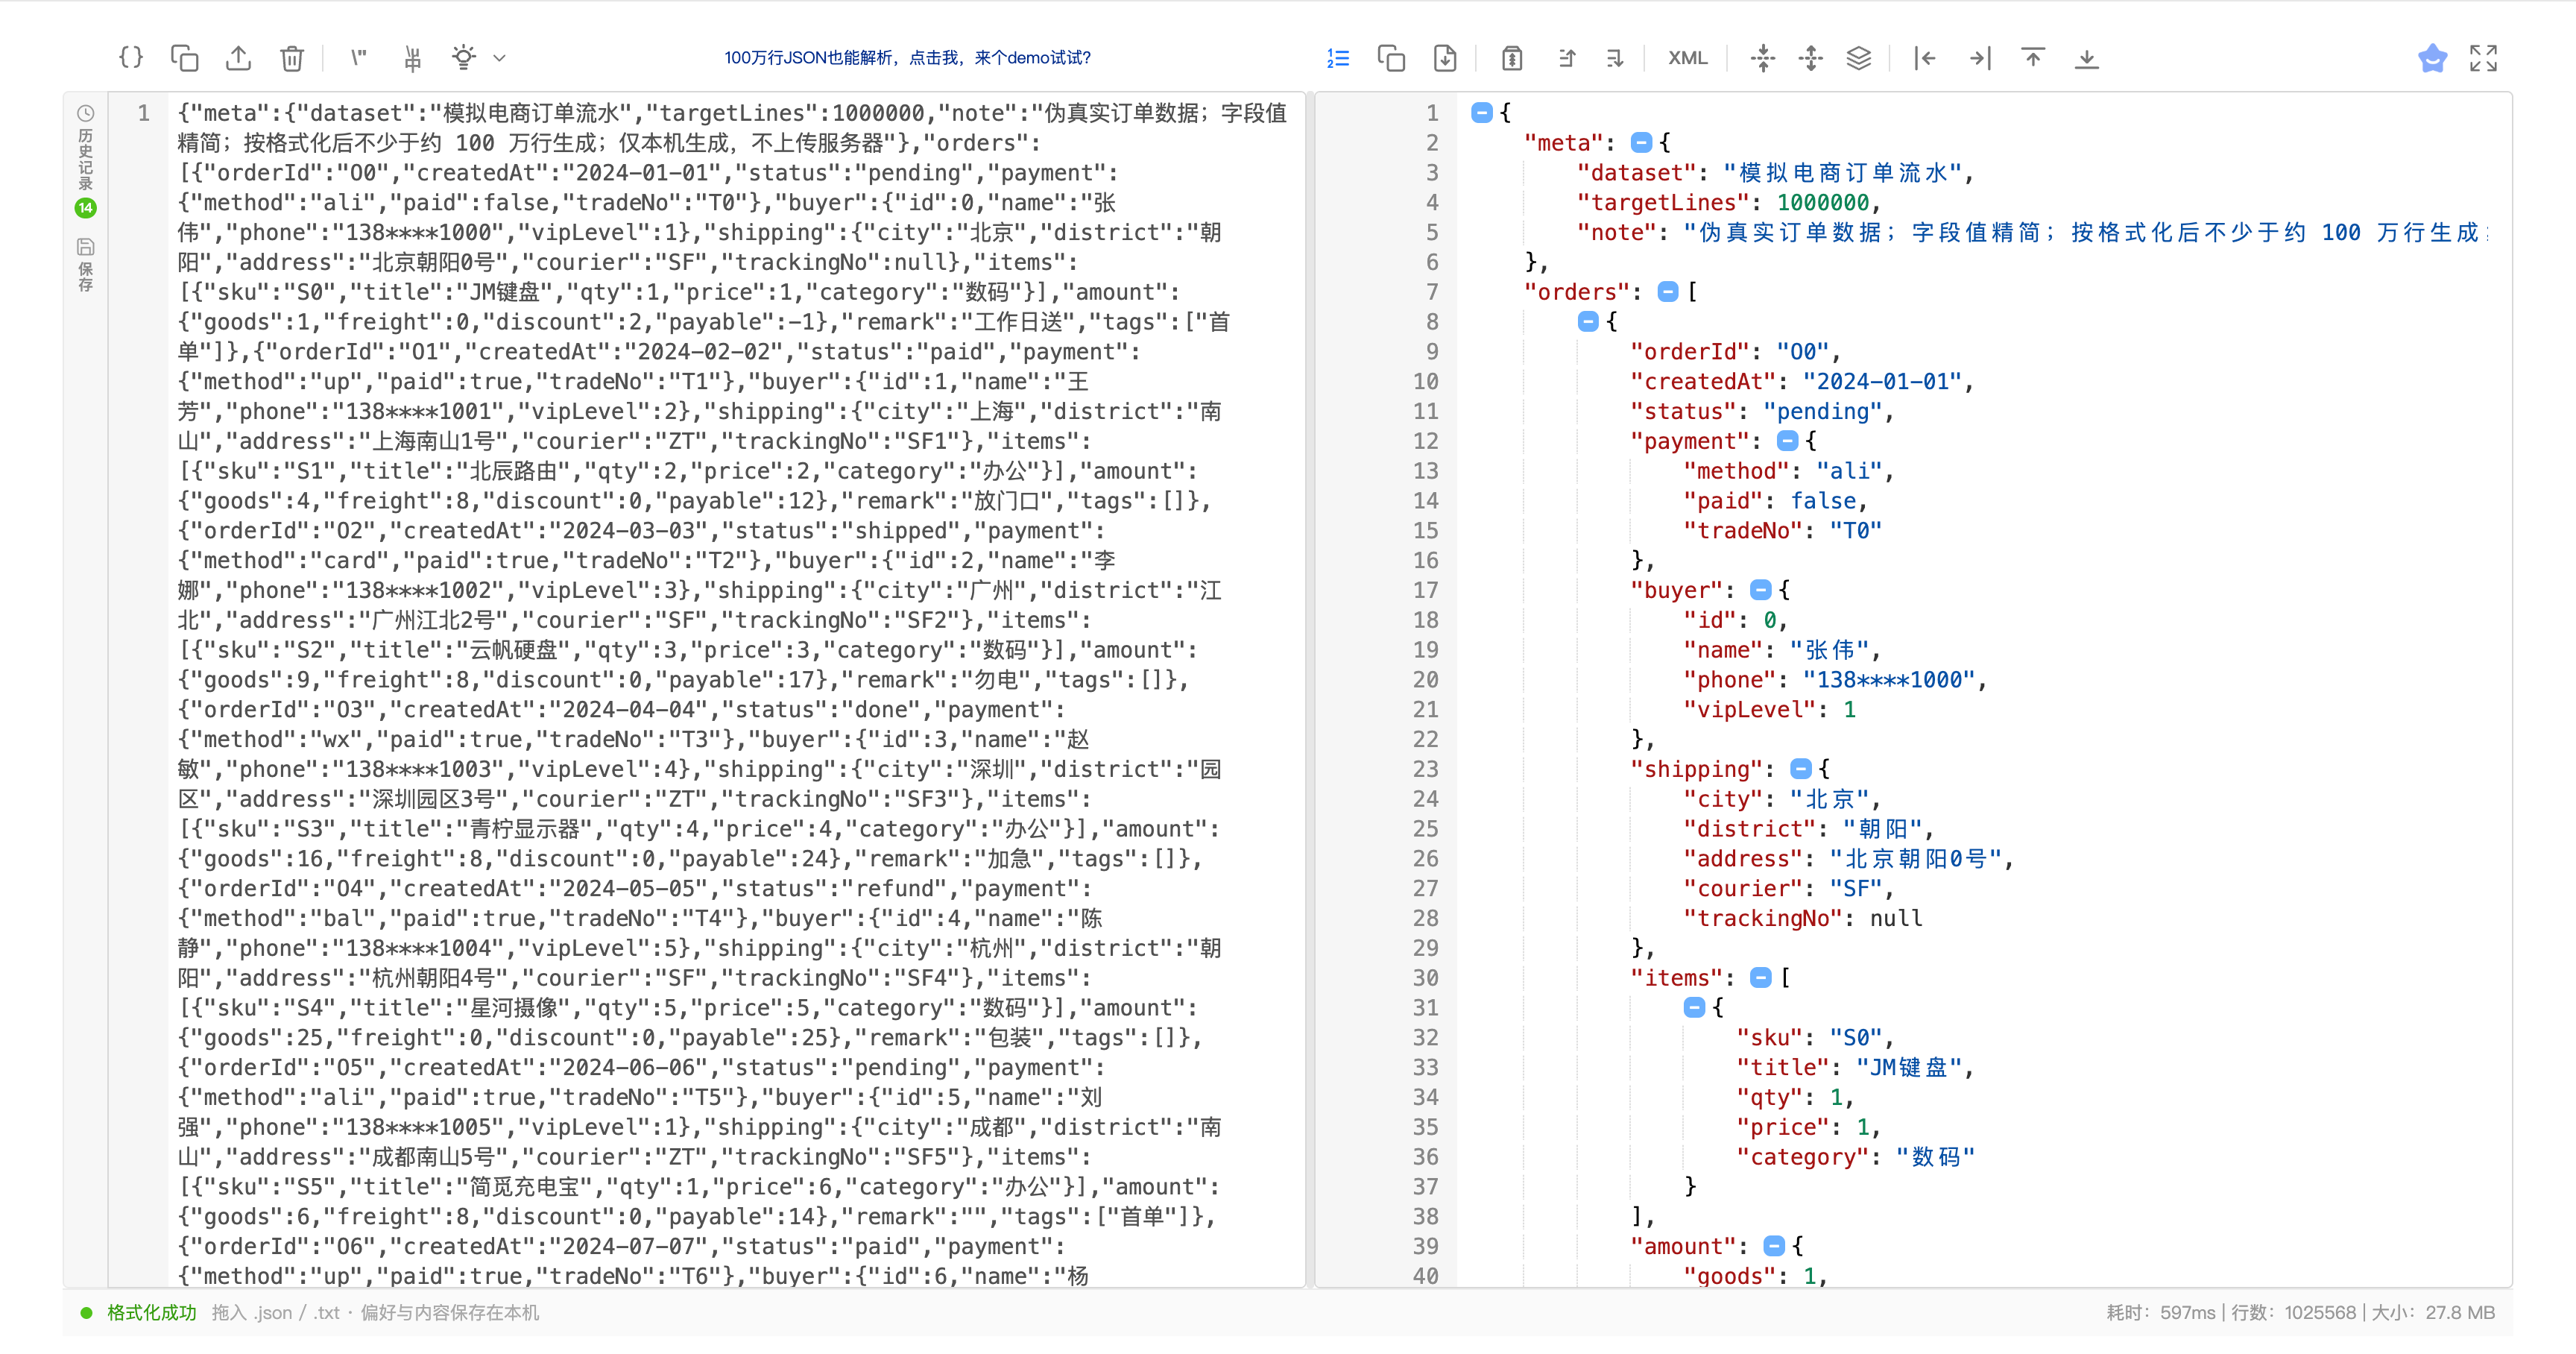This screenshot has height=1354, width=2576.
Task: Click the "phone": "138****1000" line
Action: [1834, 679]
